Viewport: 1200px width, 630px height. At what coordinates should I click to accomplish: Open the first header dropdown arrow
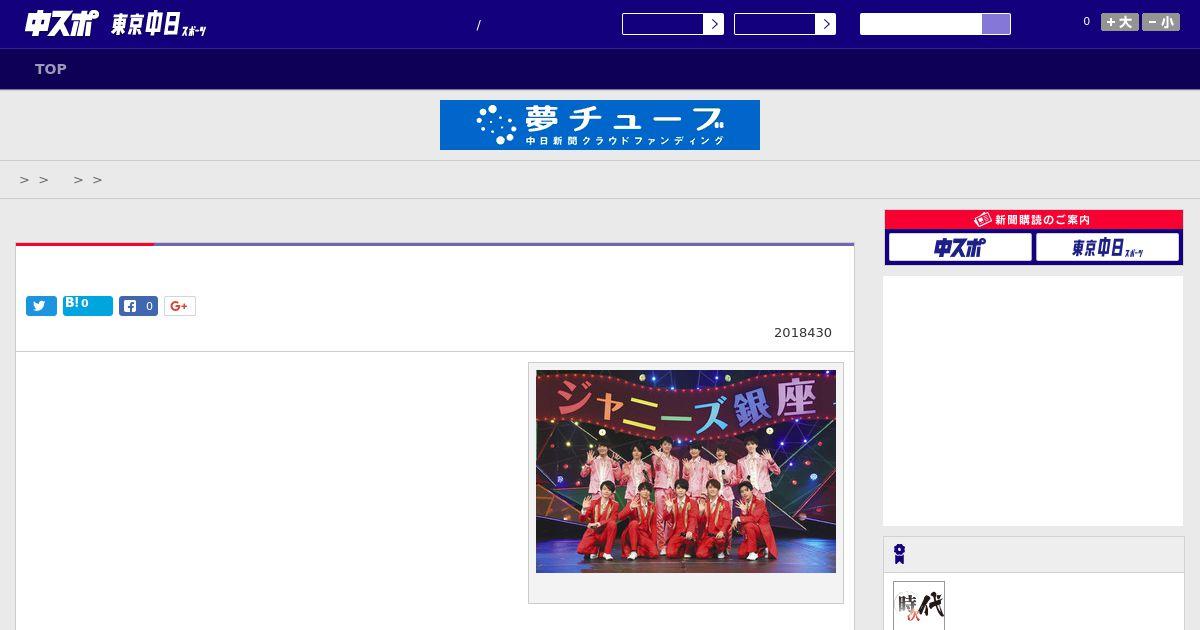(713, 24)
